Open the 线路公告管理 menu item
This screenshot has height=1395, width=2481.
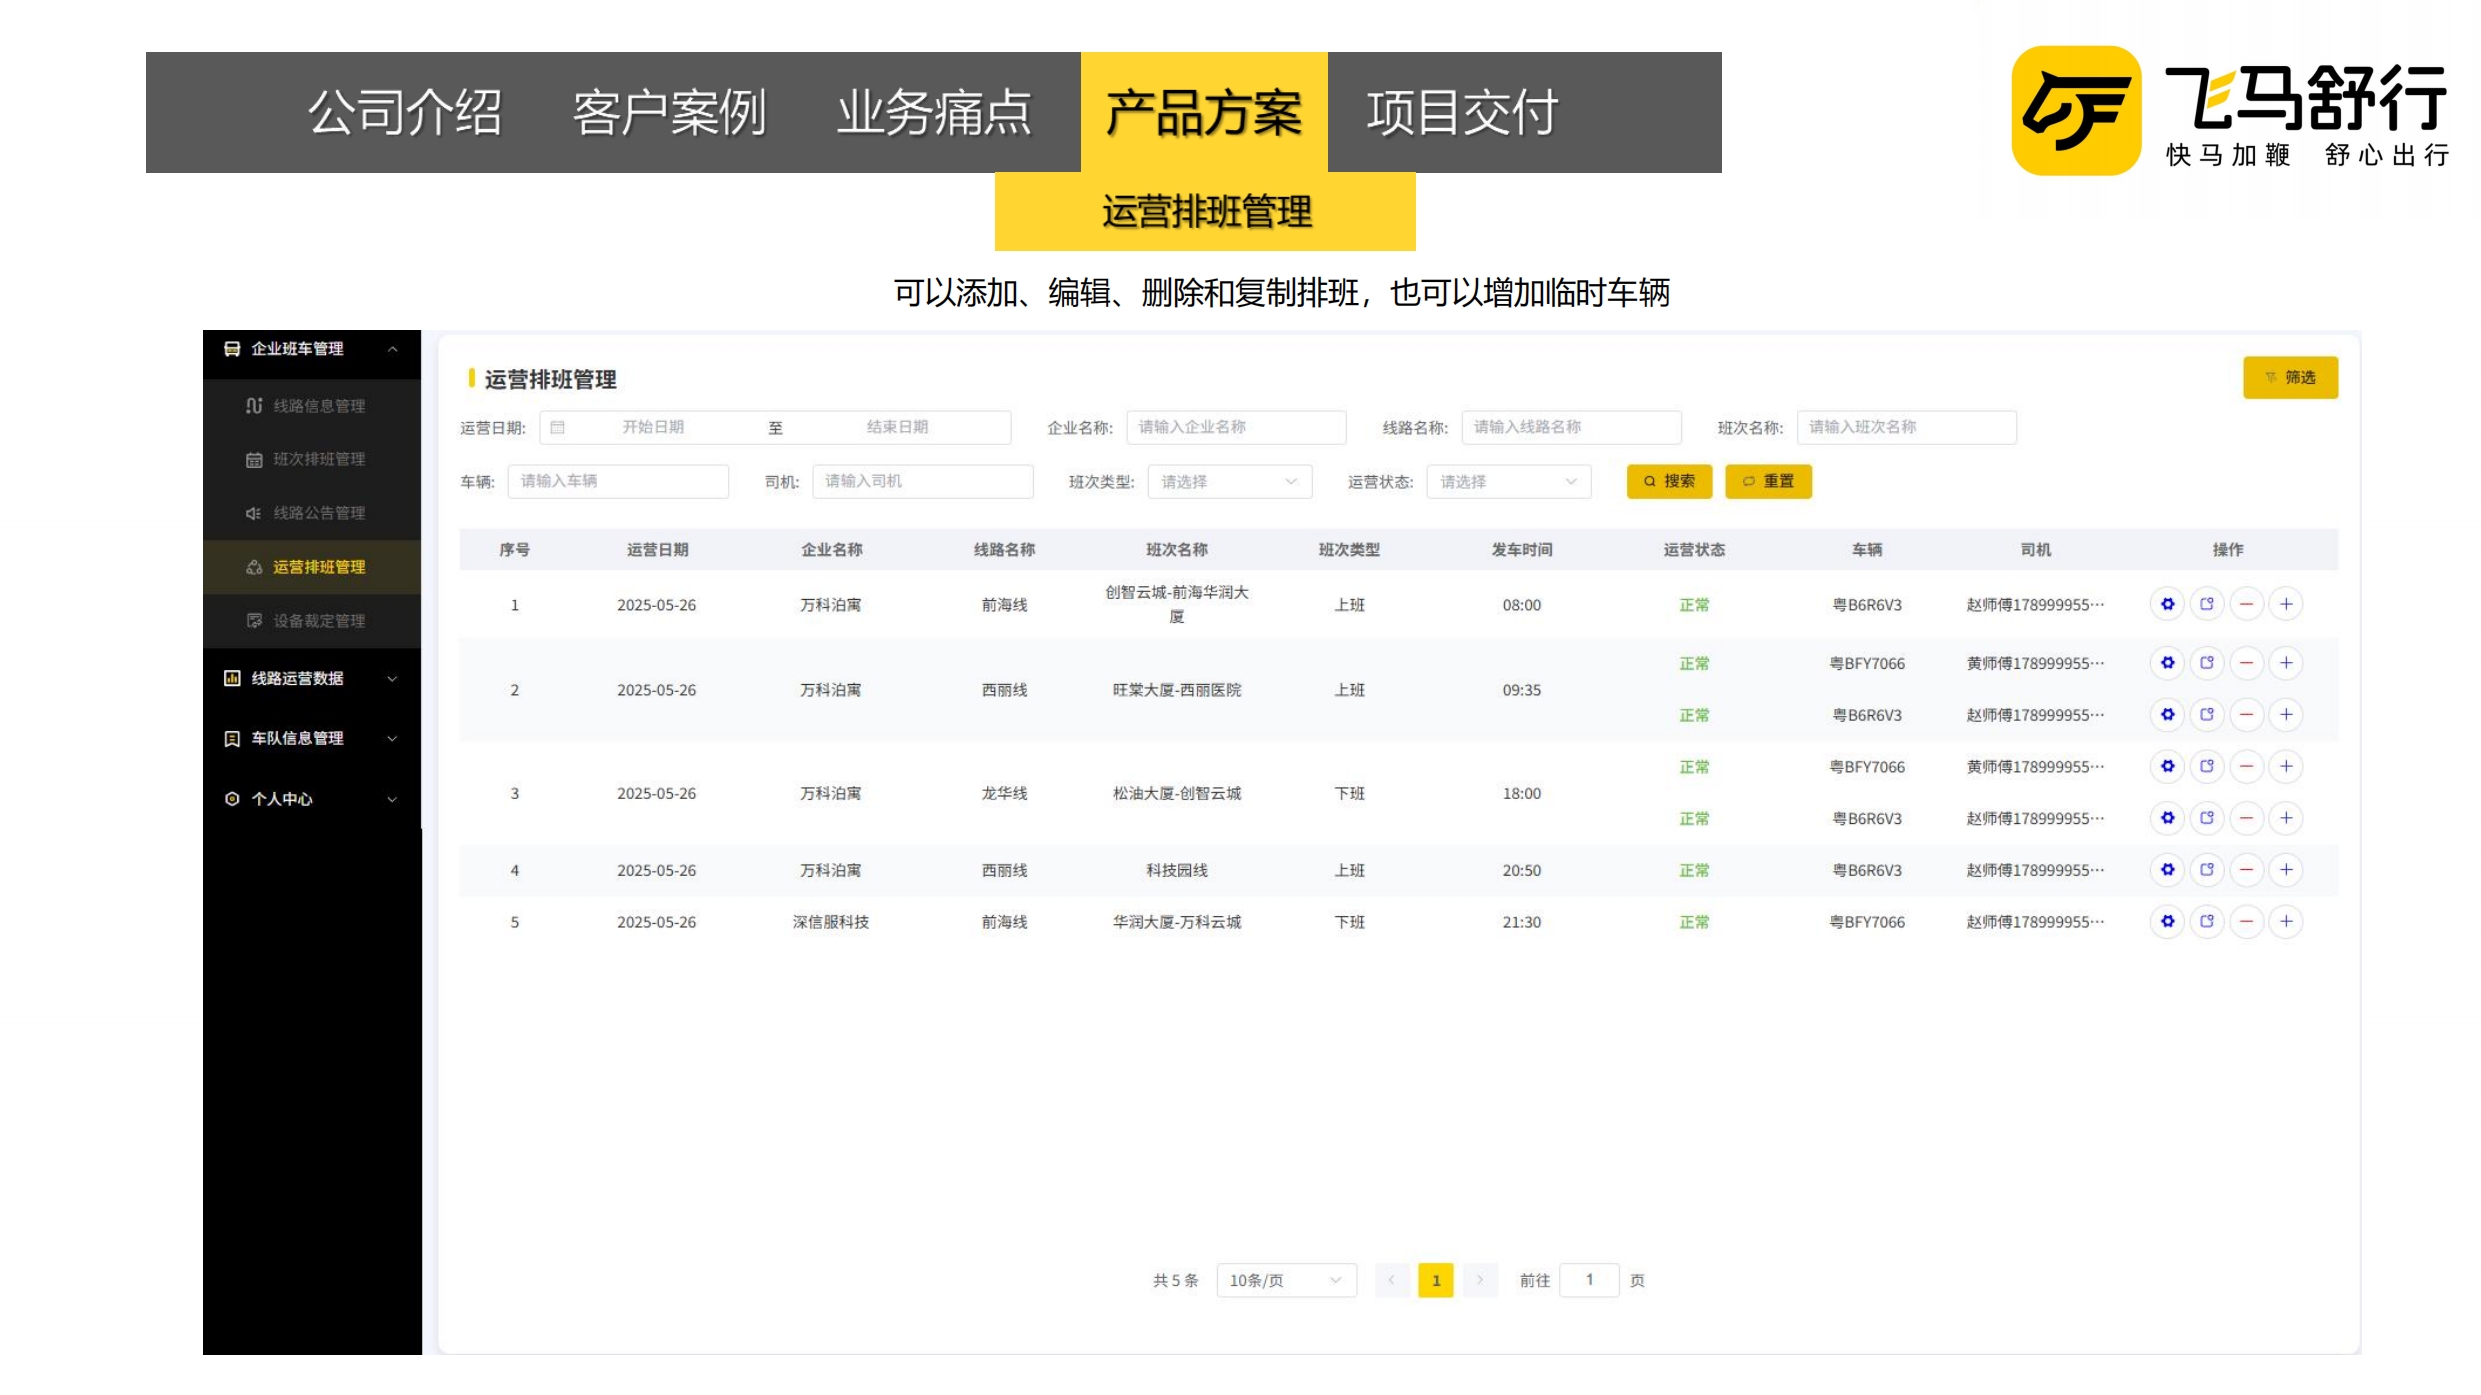point(312,514)
